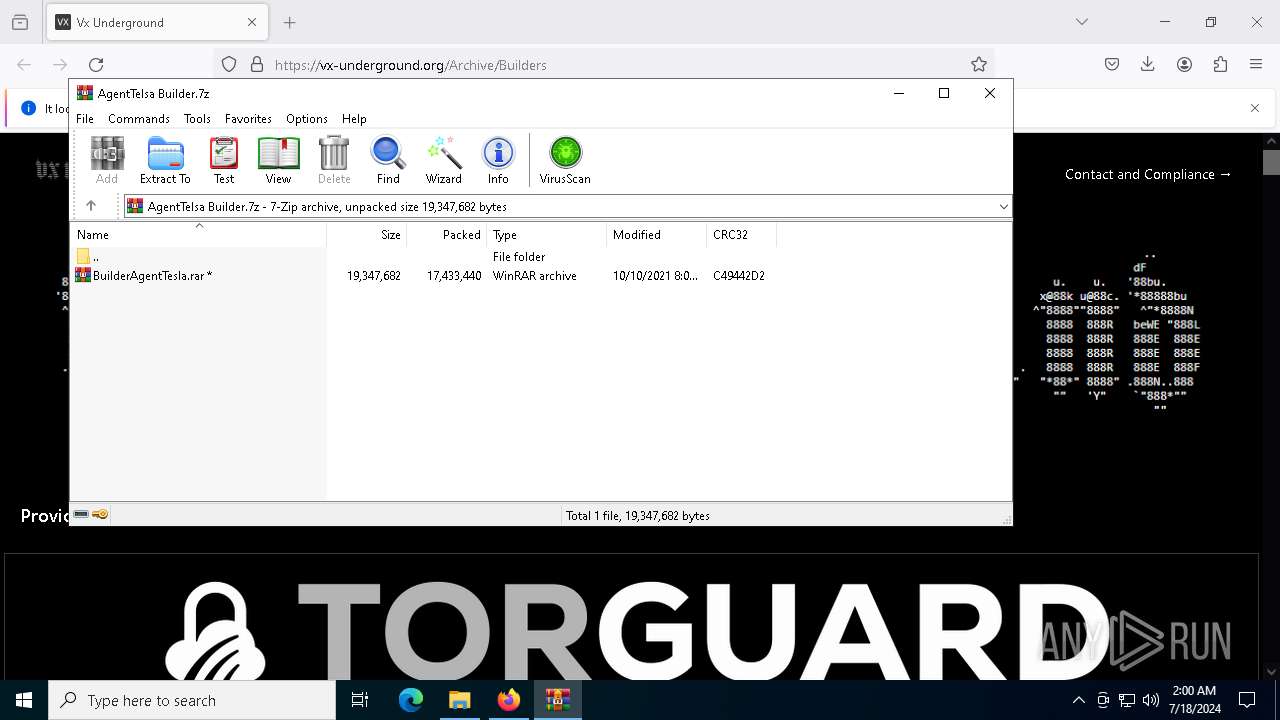Open Task View on taskbar
Viewport: 1280px width, 720px height.
(x=360, y=700)
